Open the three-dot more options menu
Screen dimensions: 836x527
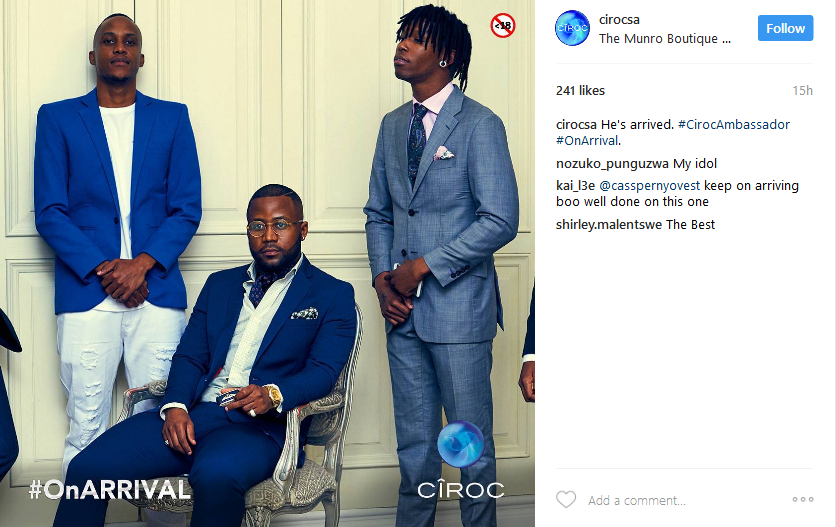[x=802, y=500]
